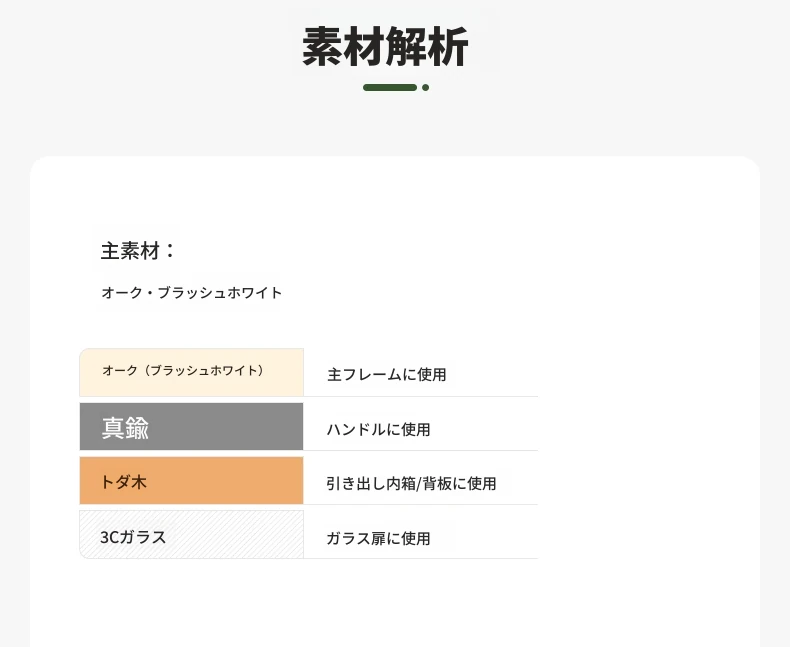Viewport: 790px width, 647px height.
Task: Click the オーク(ブラッシュホワイト) label text
Action: [x=183, y=370]
